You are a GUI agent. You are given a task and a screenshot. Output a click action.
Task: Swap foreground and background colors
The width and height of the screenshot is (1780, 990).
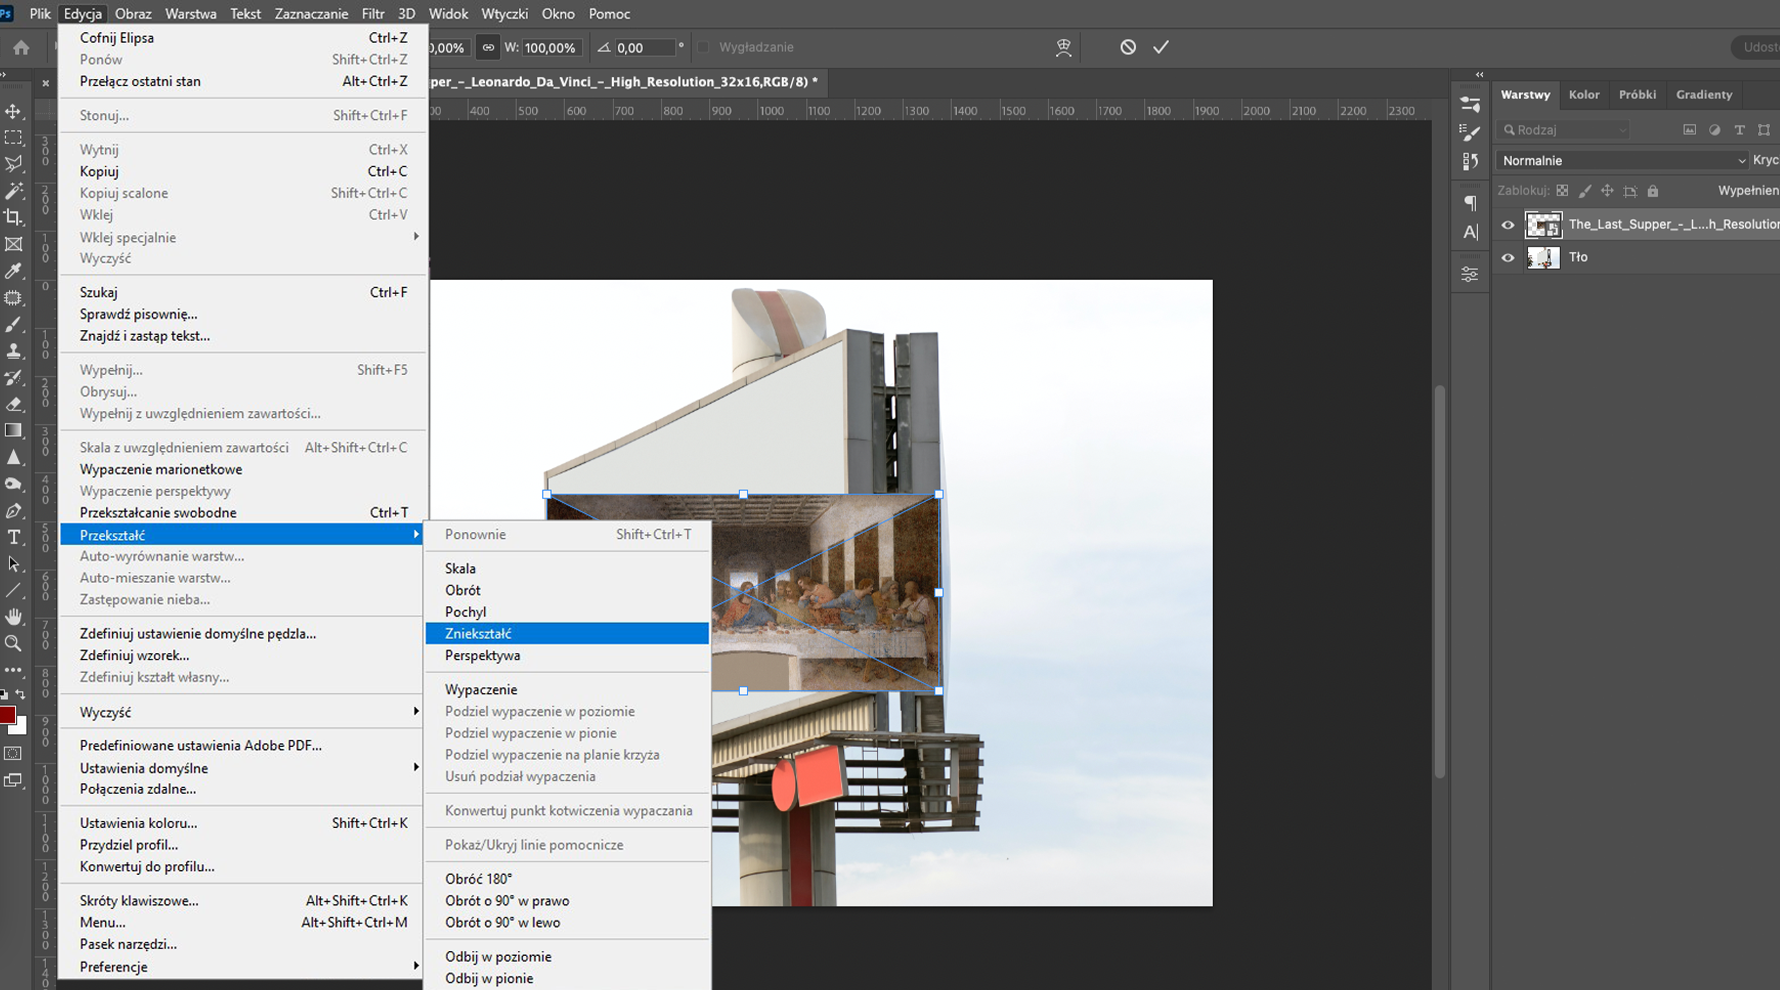point(21,694)
